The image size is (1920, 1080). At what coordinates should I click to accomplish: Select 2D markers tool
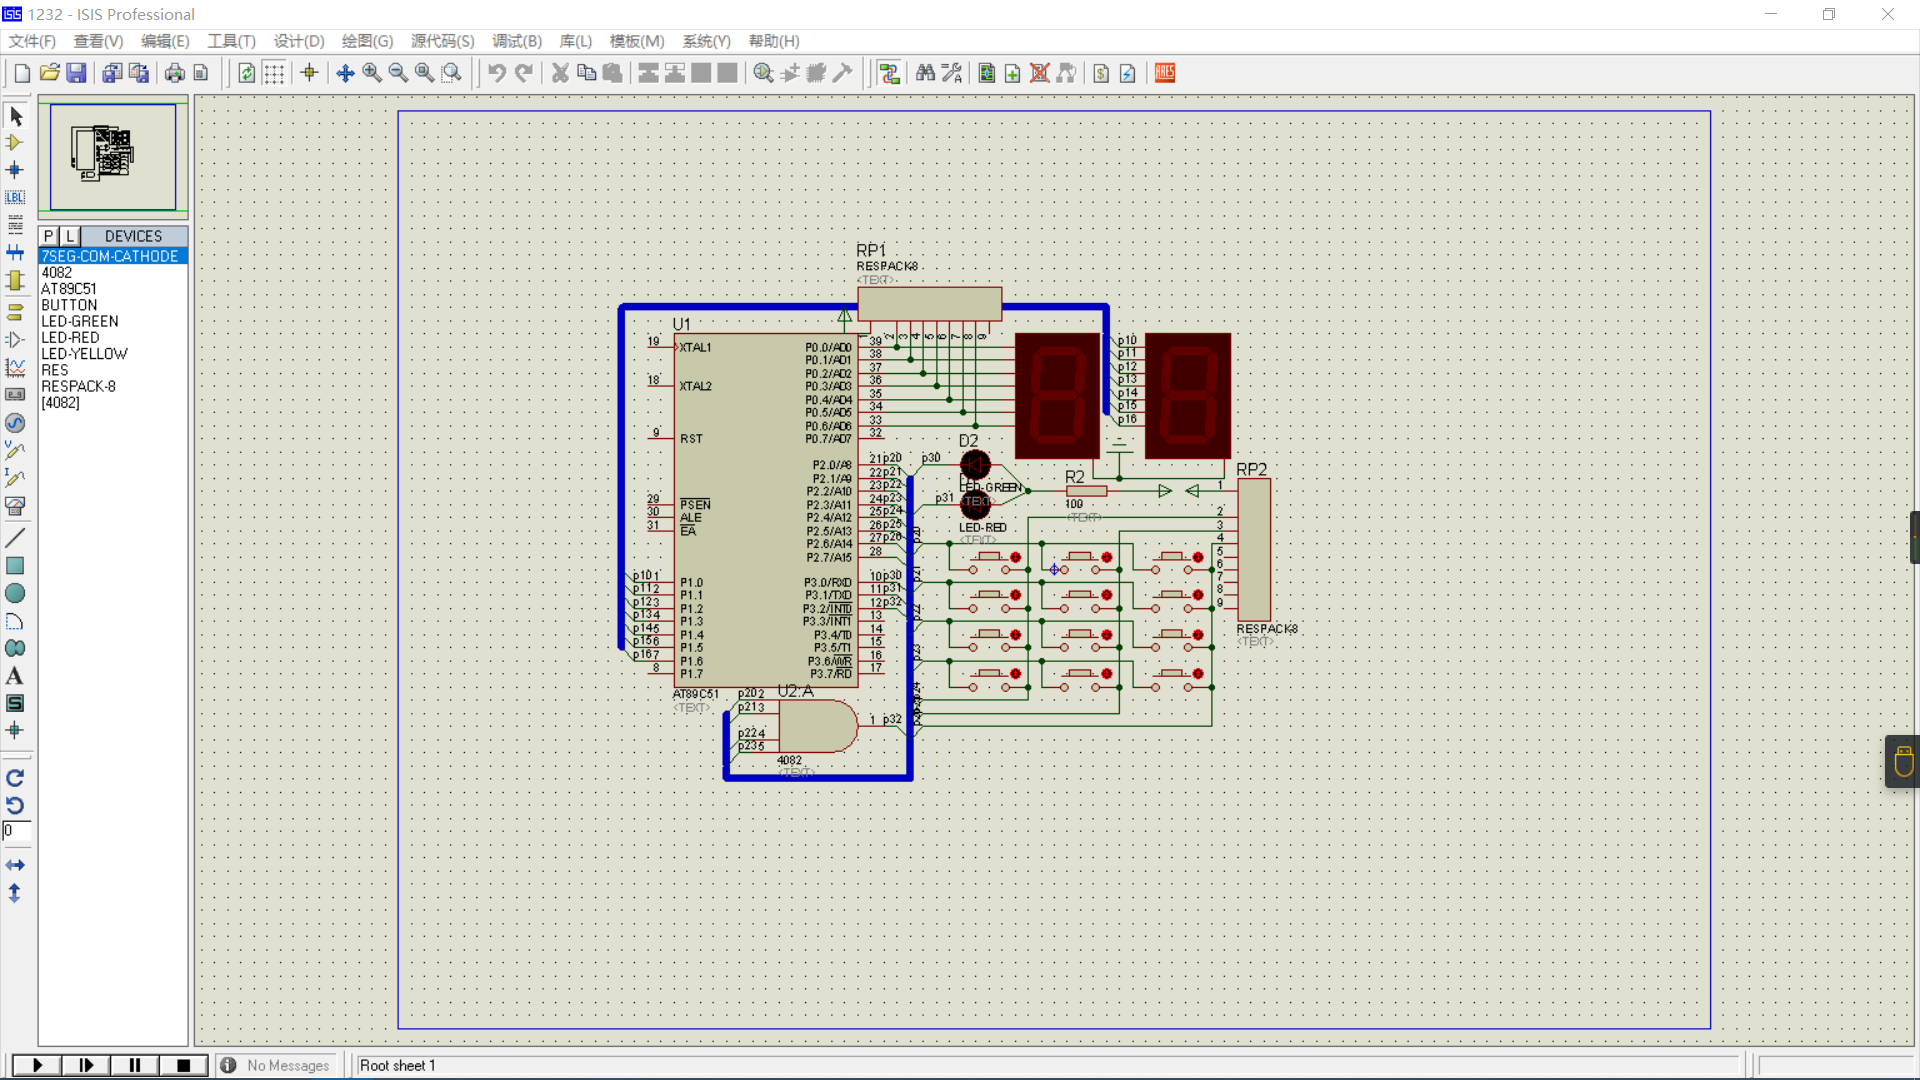click(x=15, y=730)
